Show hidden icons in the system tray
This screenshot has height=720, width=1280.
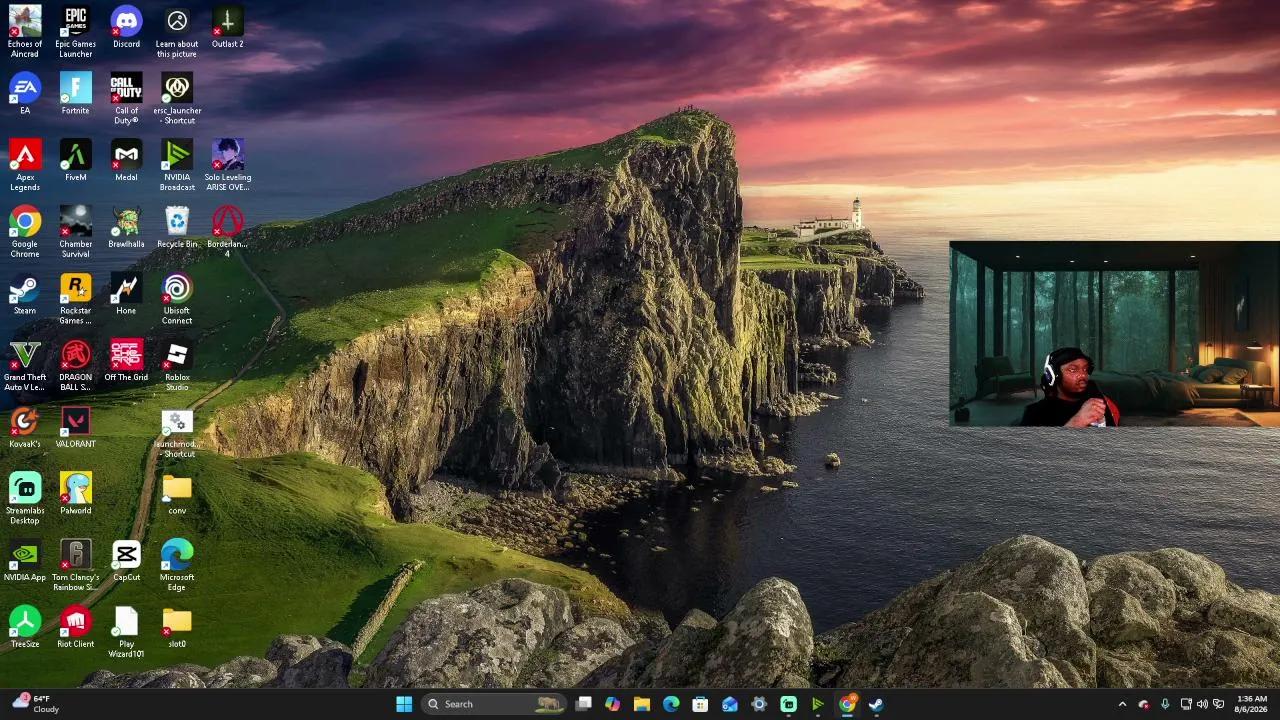[1122, 704]
